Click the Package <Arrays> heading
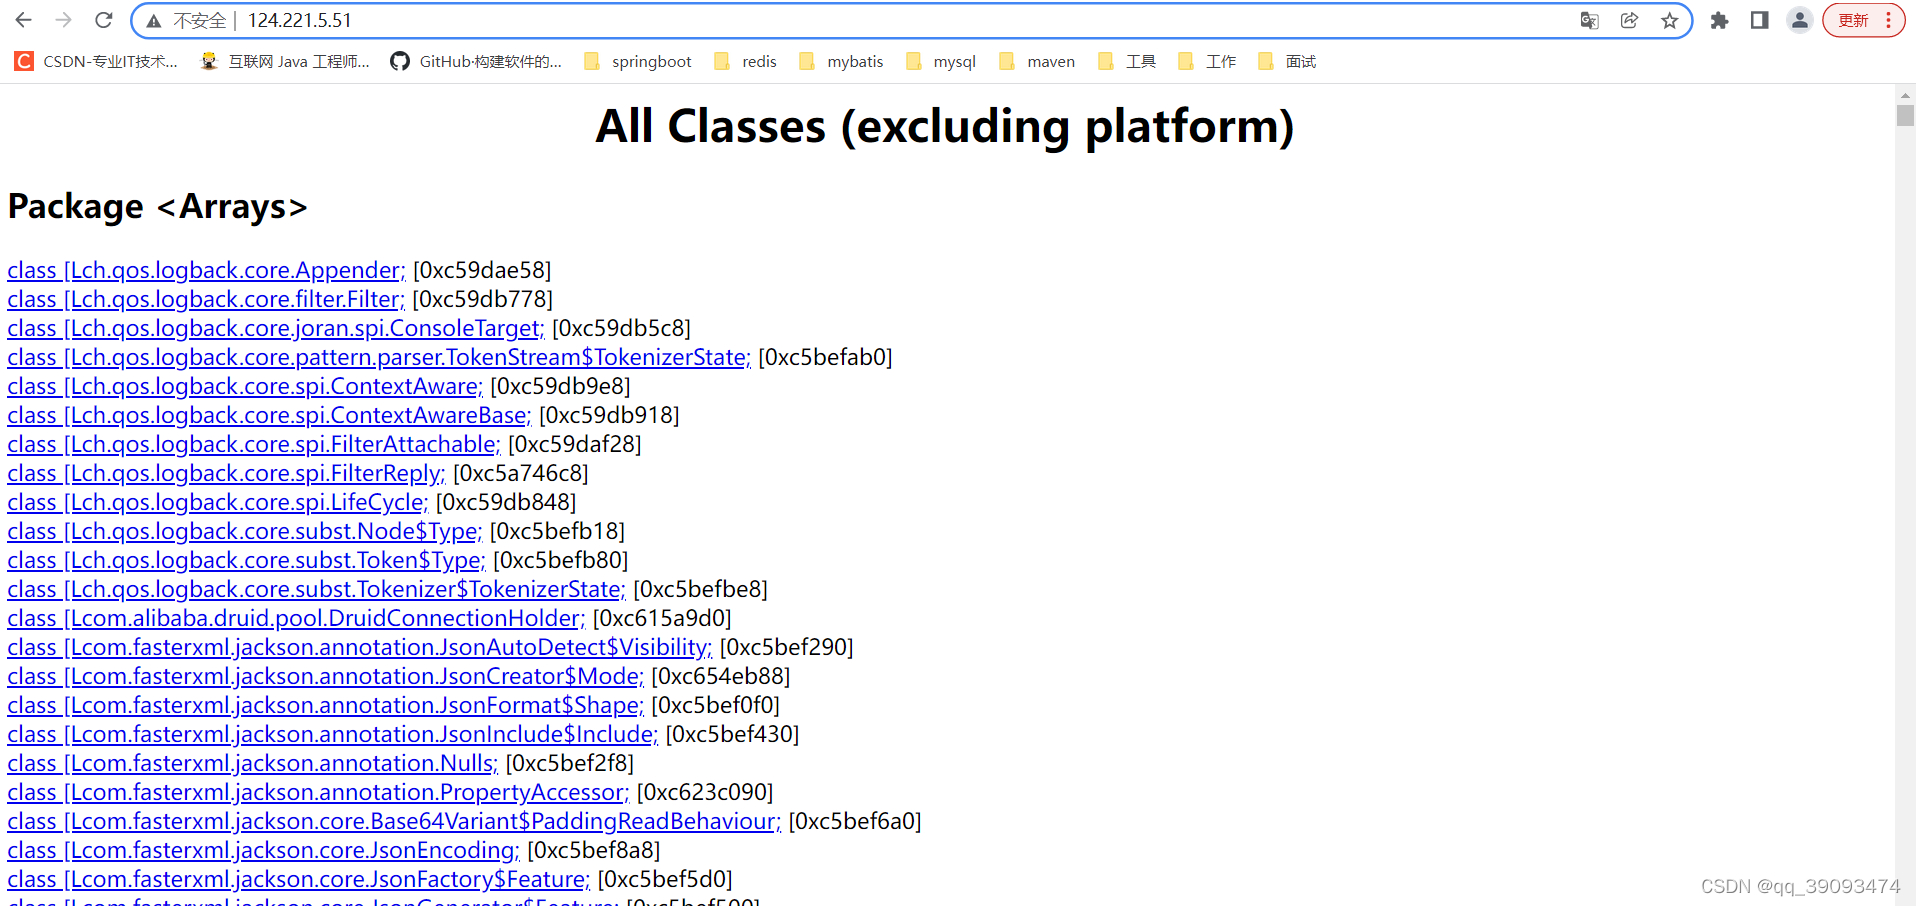 tap(157, 206)
